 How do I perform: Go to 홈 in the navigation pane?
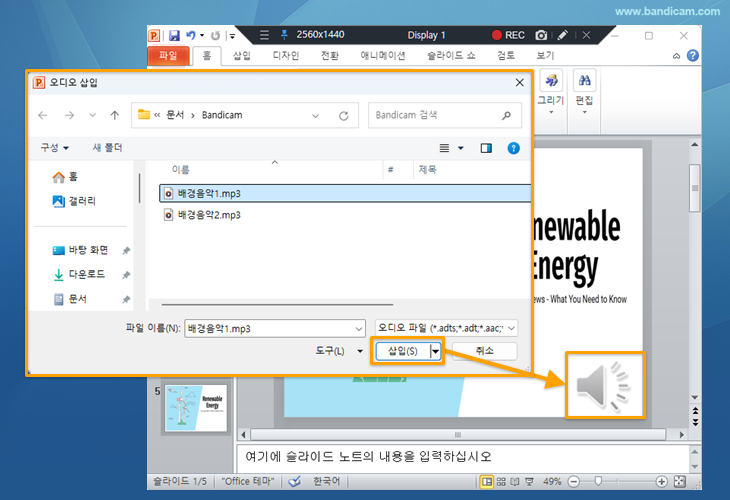[x=65, y=177]
